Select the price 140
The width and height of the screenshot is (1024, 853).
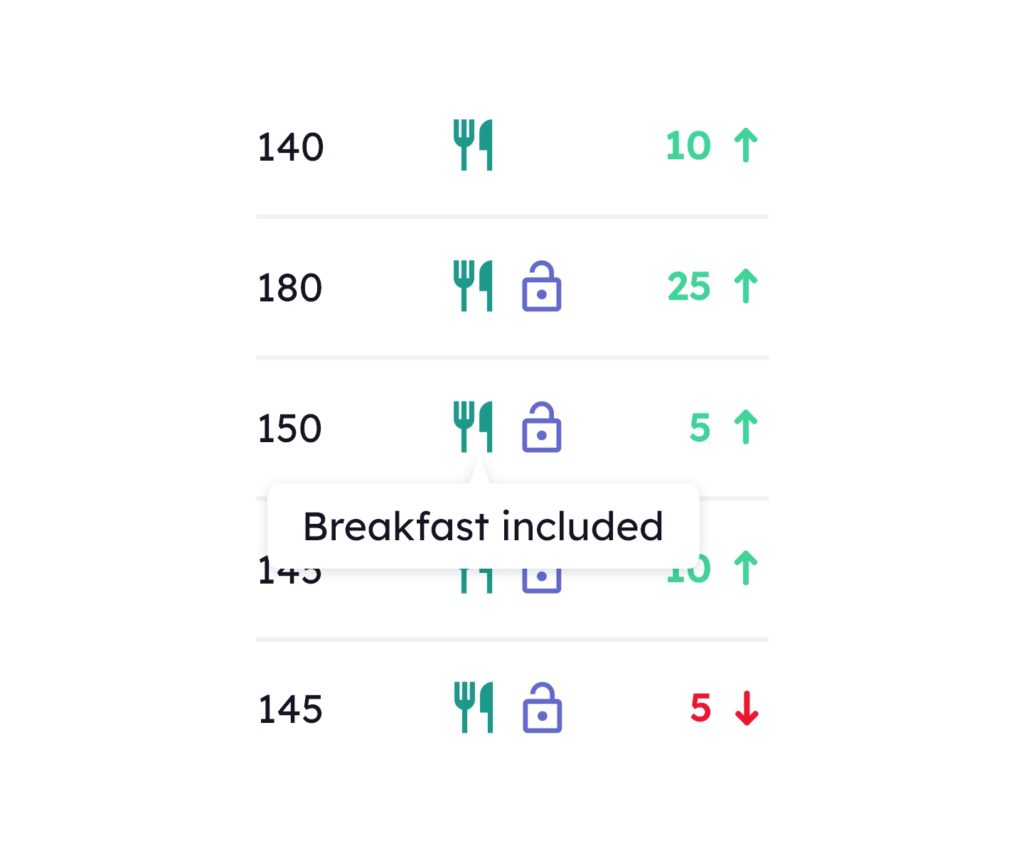click(291, 148)
